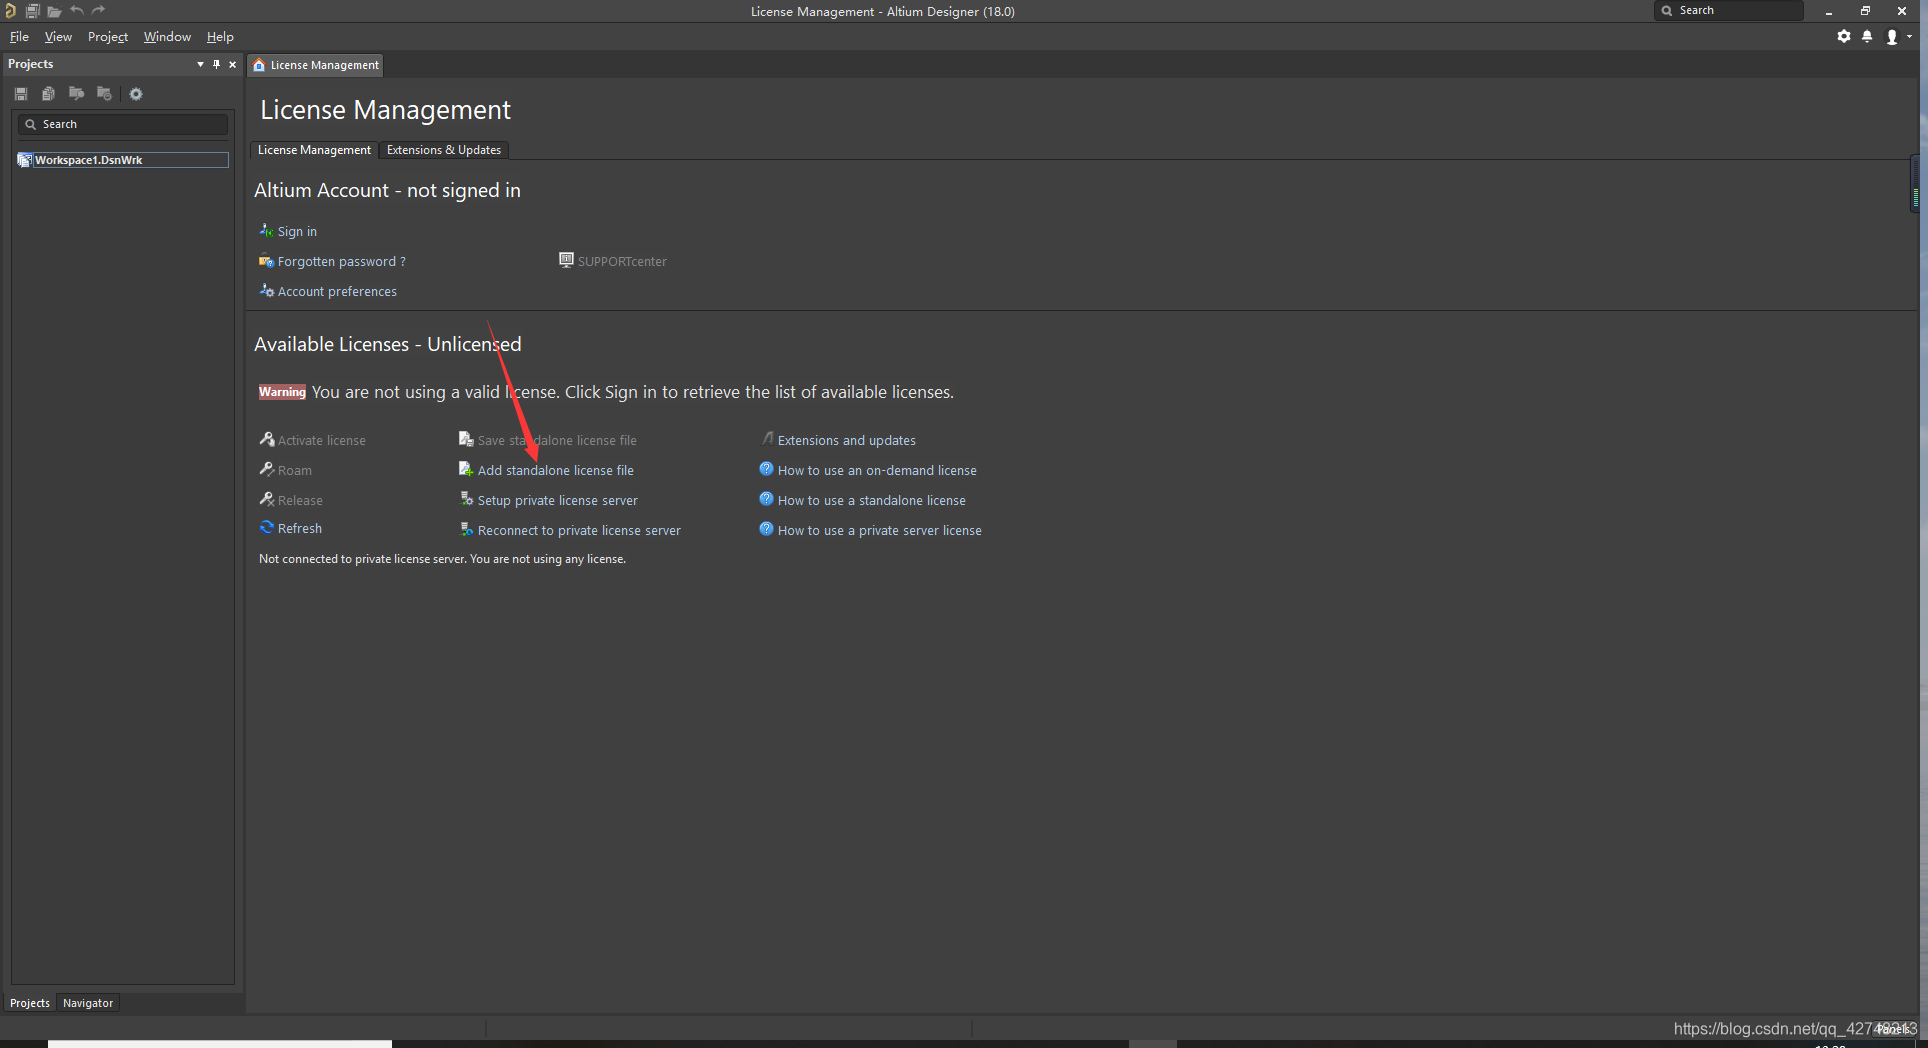1928x1048 pixels.
Task: Click the Undo arrow in title bar
Action: coord(76,11)
